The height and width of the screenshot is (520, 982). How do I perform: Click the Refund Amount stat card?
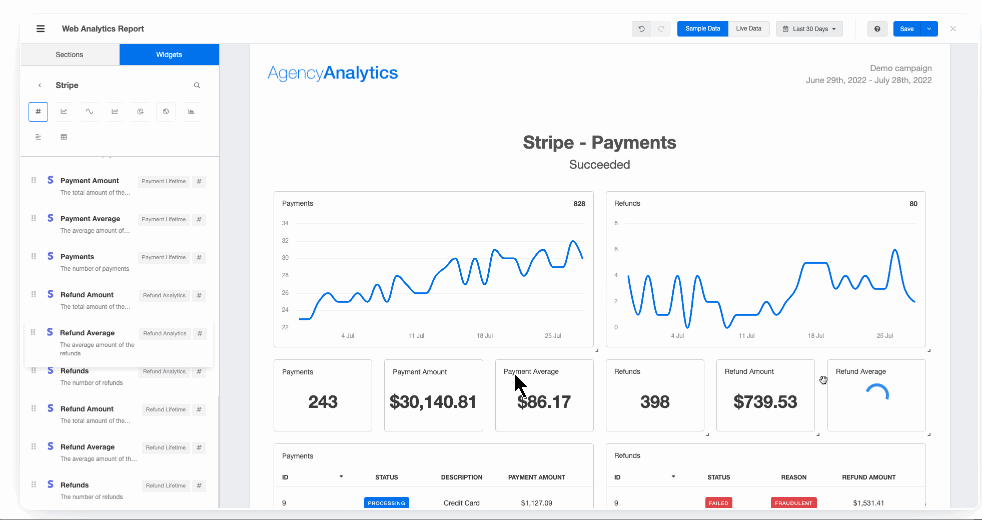click(x=765, y=396)
